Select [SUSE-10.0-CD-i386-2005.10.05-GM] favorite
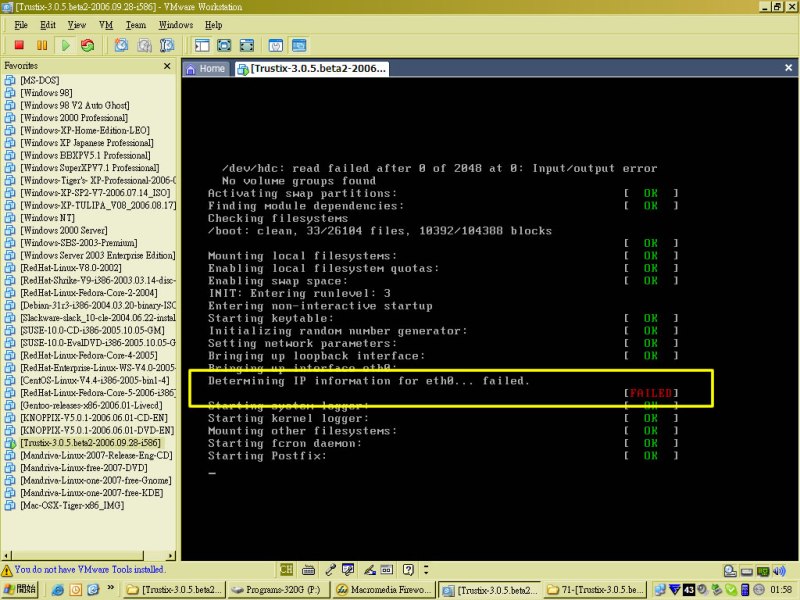800x600 pixels. coord(84,330)
